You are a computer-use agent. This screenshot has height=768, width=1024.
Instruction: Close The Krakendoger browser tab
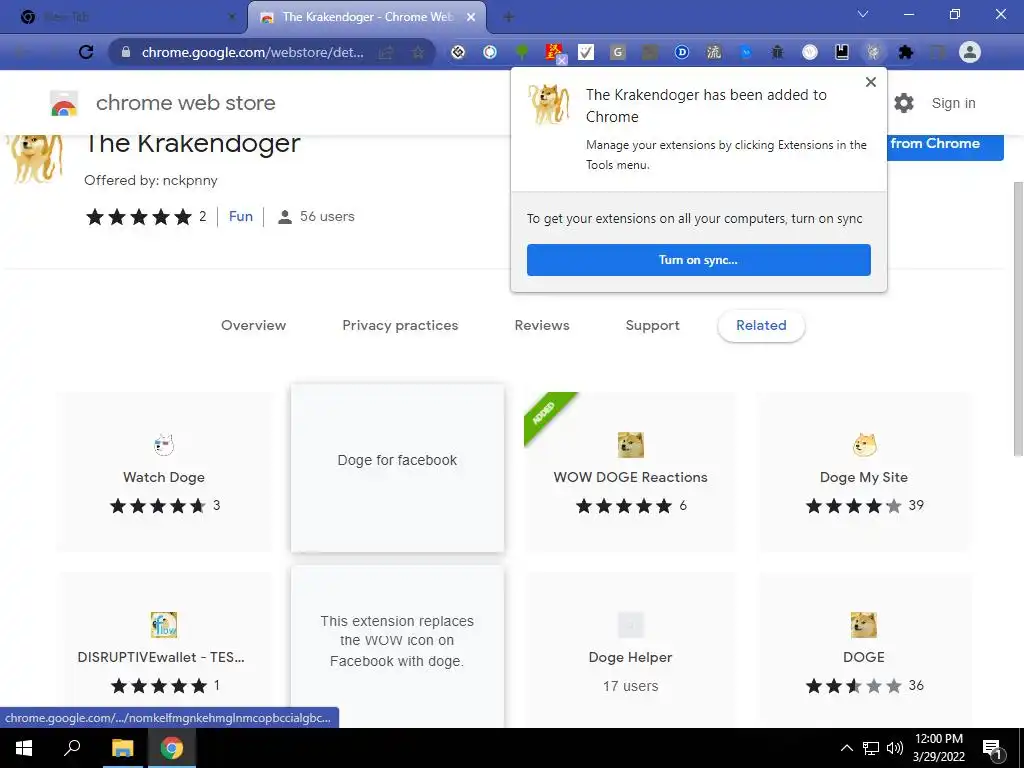(x=471, y=17)
